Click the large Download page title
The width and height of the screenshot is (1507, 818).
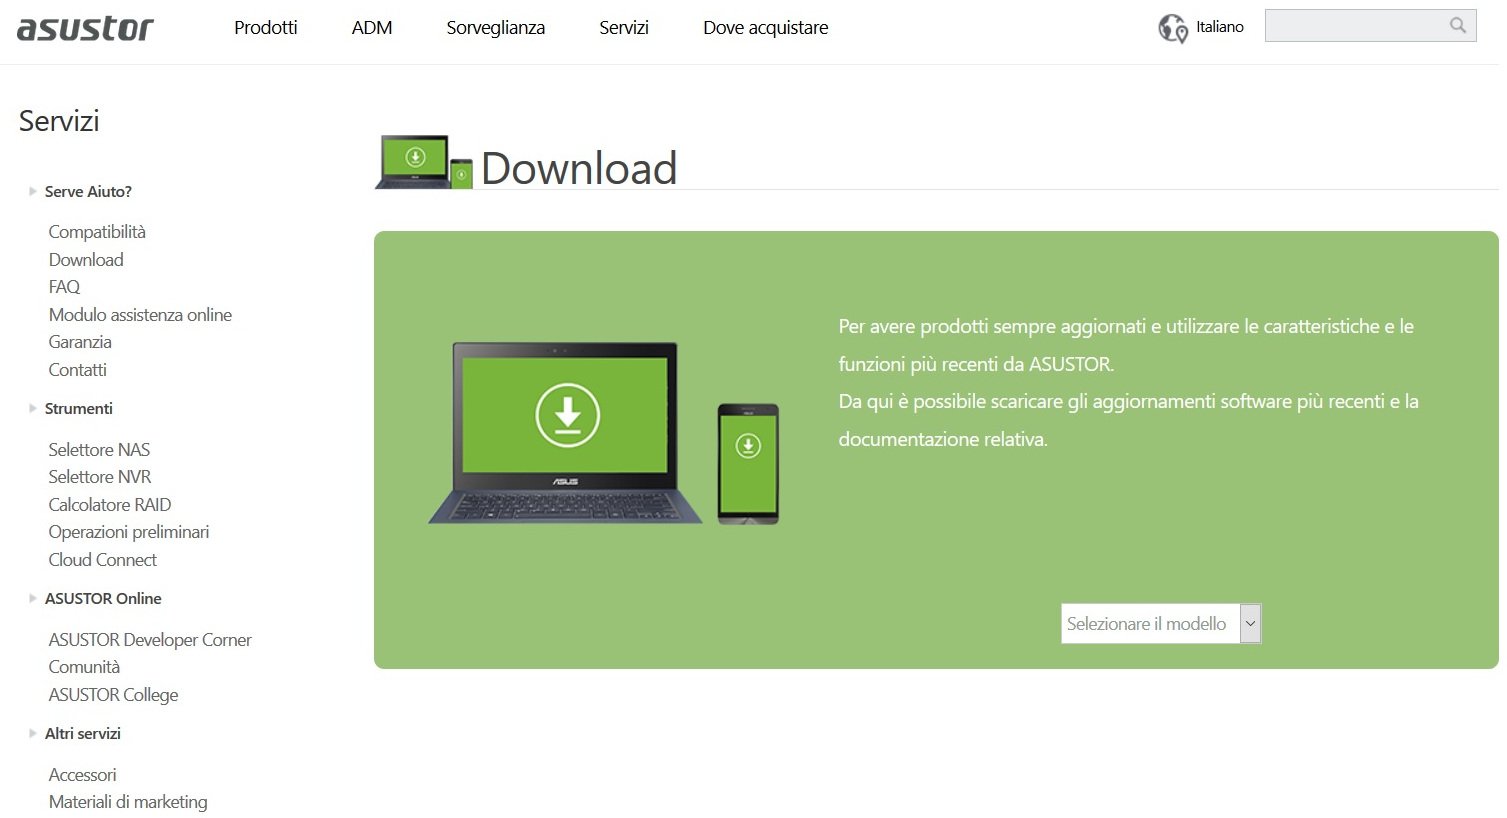579,167
